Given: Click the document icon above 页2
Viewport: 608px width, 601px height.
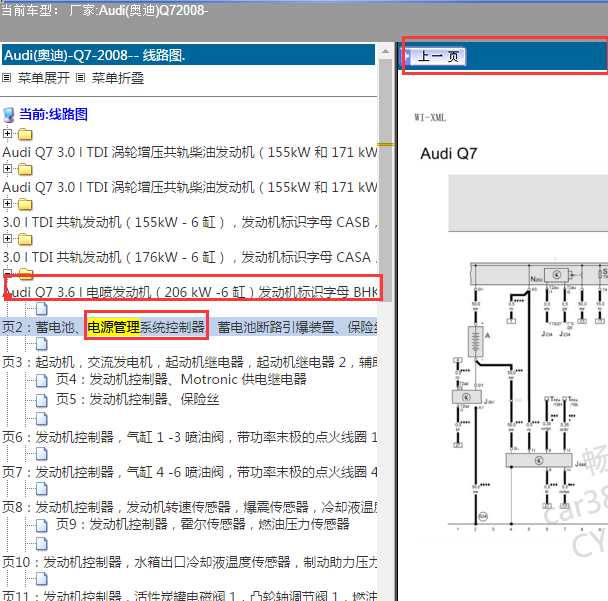Looking at the screenshot, I should (x=42, y=309).
